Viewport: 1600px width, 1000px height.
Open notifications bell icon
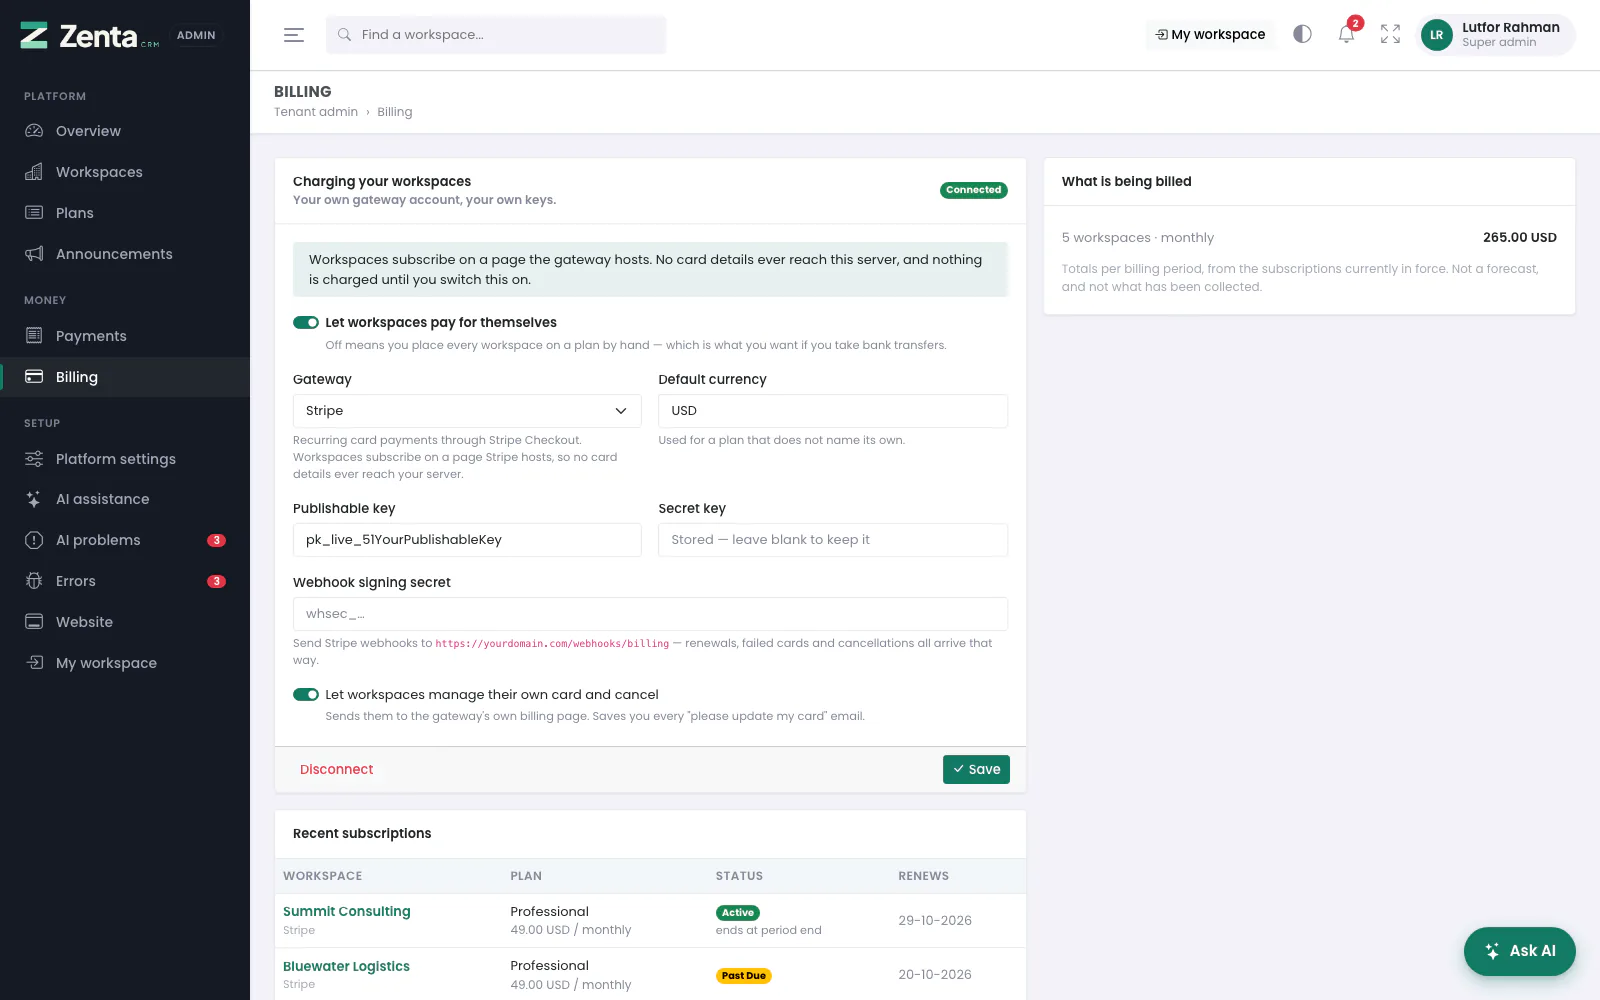click(1346, 34)
